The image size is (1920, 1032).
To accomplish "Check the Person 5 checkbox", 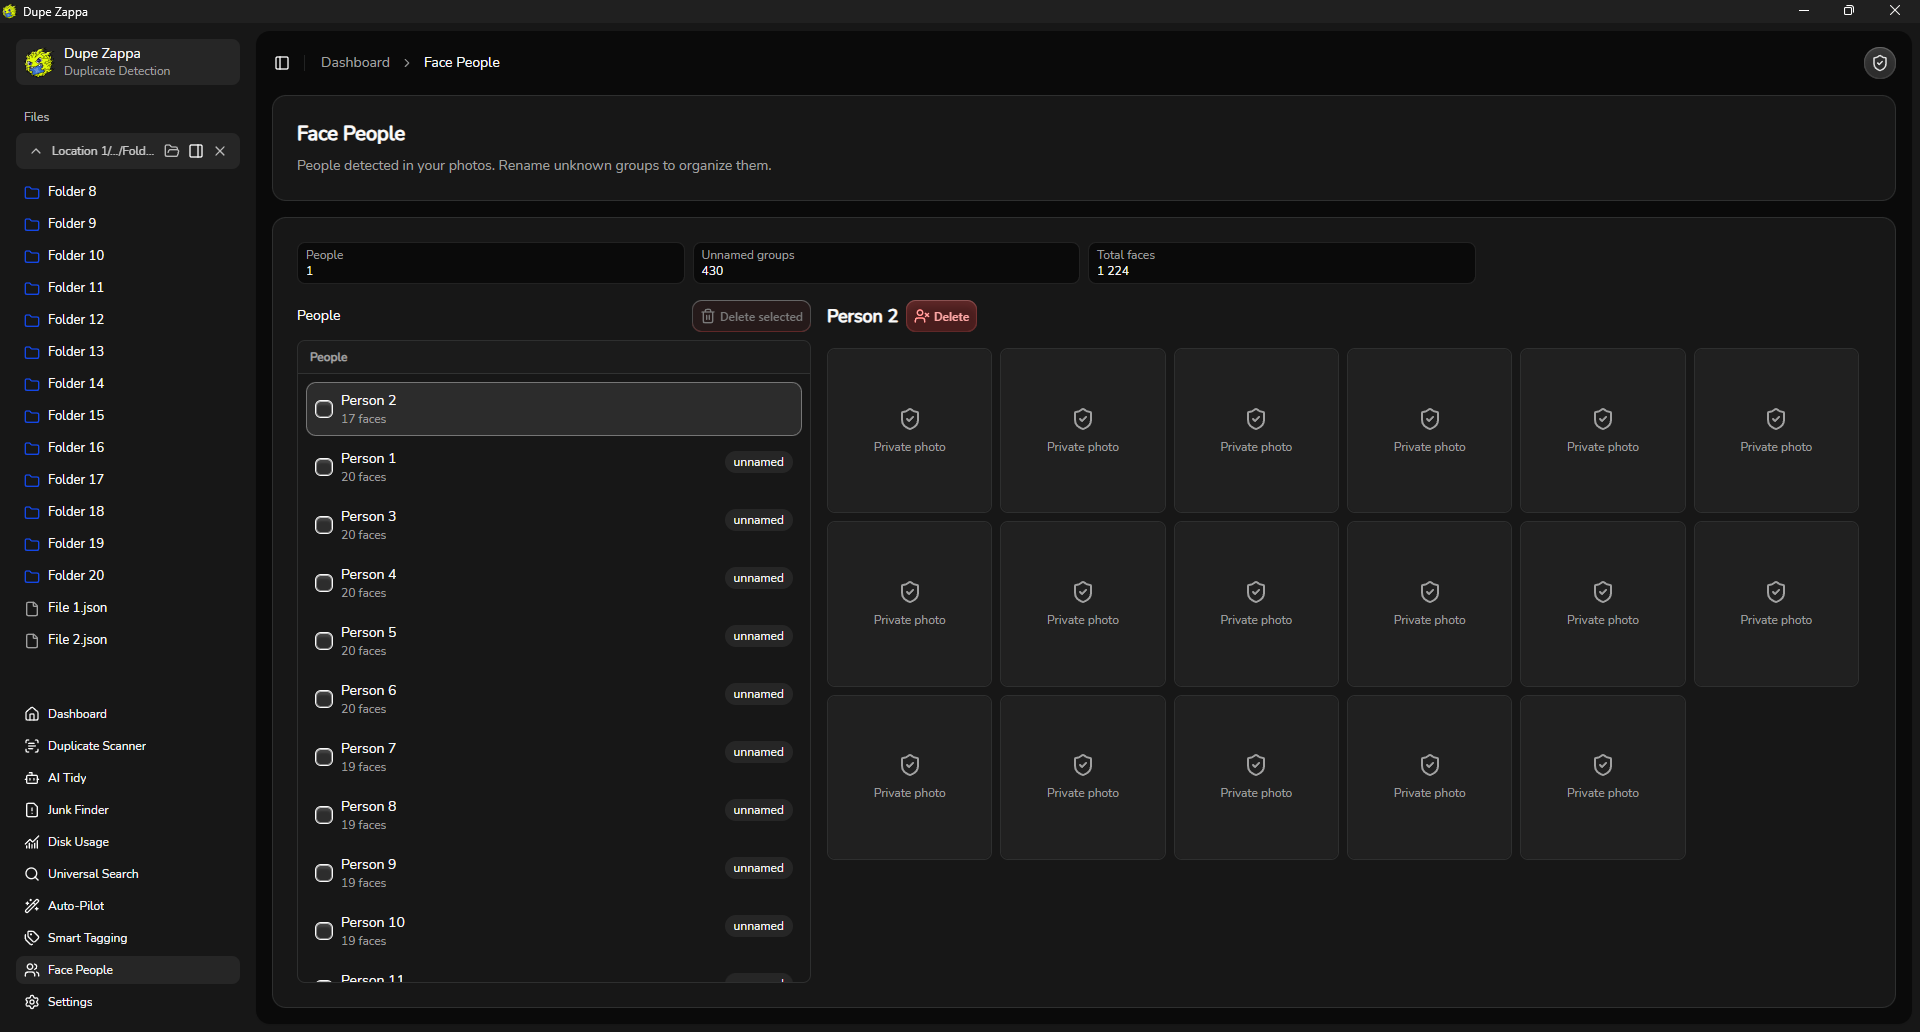I will pyautogui.click(x=324, y=641).
